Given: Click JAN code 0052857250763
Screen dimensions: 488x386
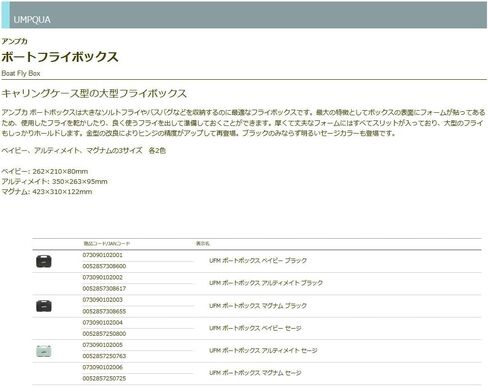Looking at the screenshot, I should [104, 356].
